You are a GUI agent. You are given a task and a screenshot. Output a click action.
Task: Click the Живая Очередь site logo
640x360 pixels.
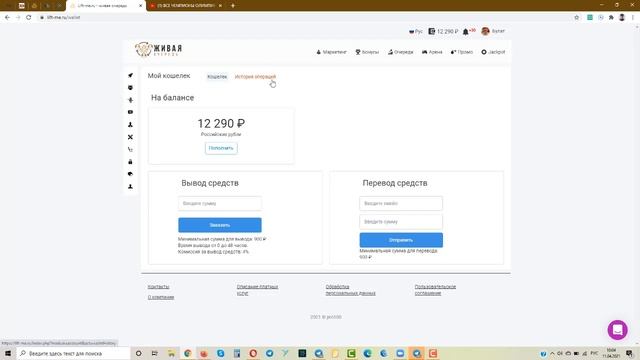tap(158, 49)
